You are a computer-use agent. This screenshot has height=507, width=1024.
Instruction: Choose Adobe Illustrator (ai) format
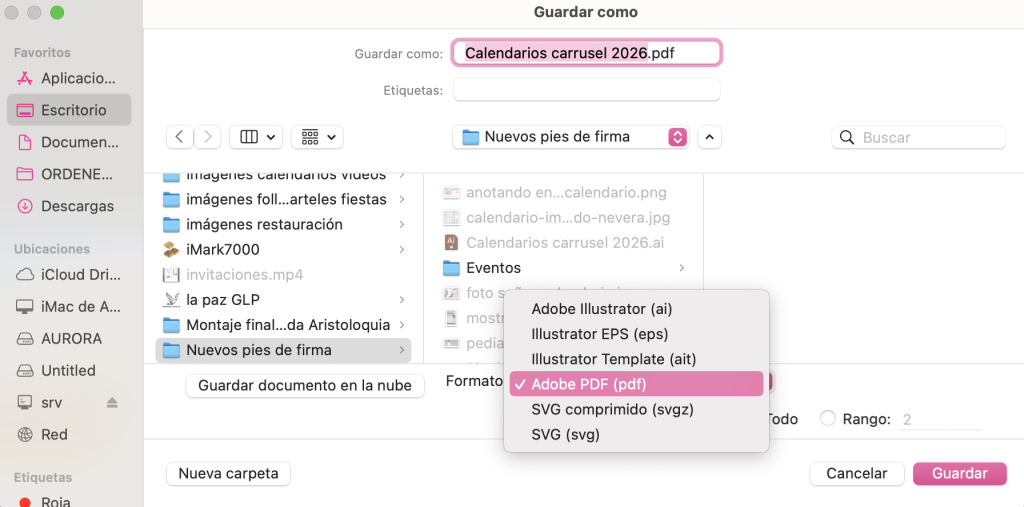[615, 309]
